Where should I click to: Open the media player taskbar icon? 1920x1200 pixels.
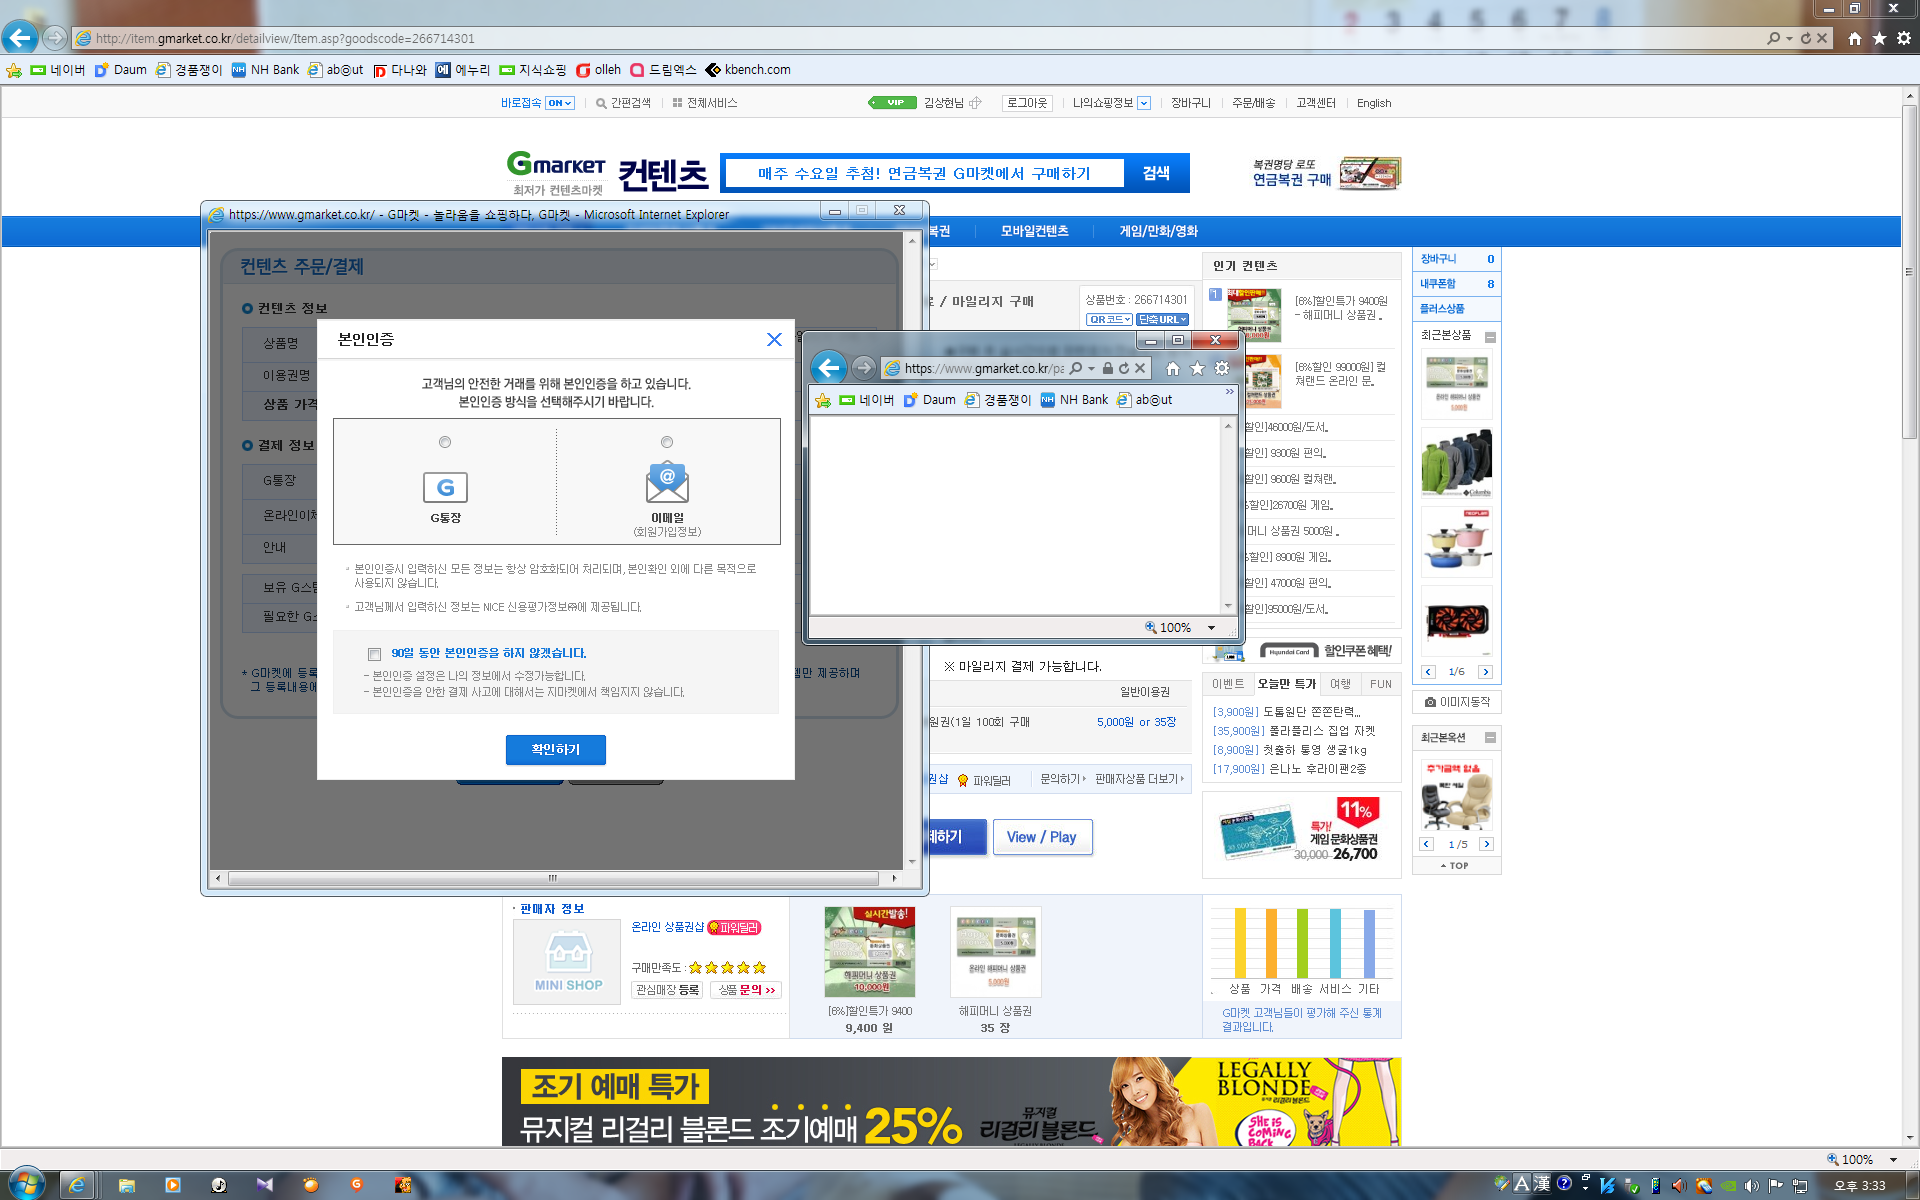tap(173, 1185)
